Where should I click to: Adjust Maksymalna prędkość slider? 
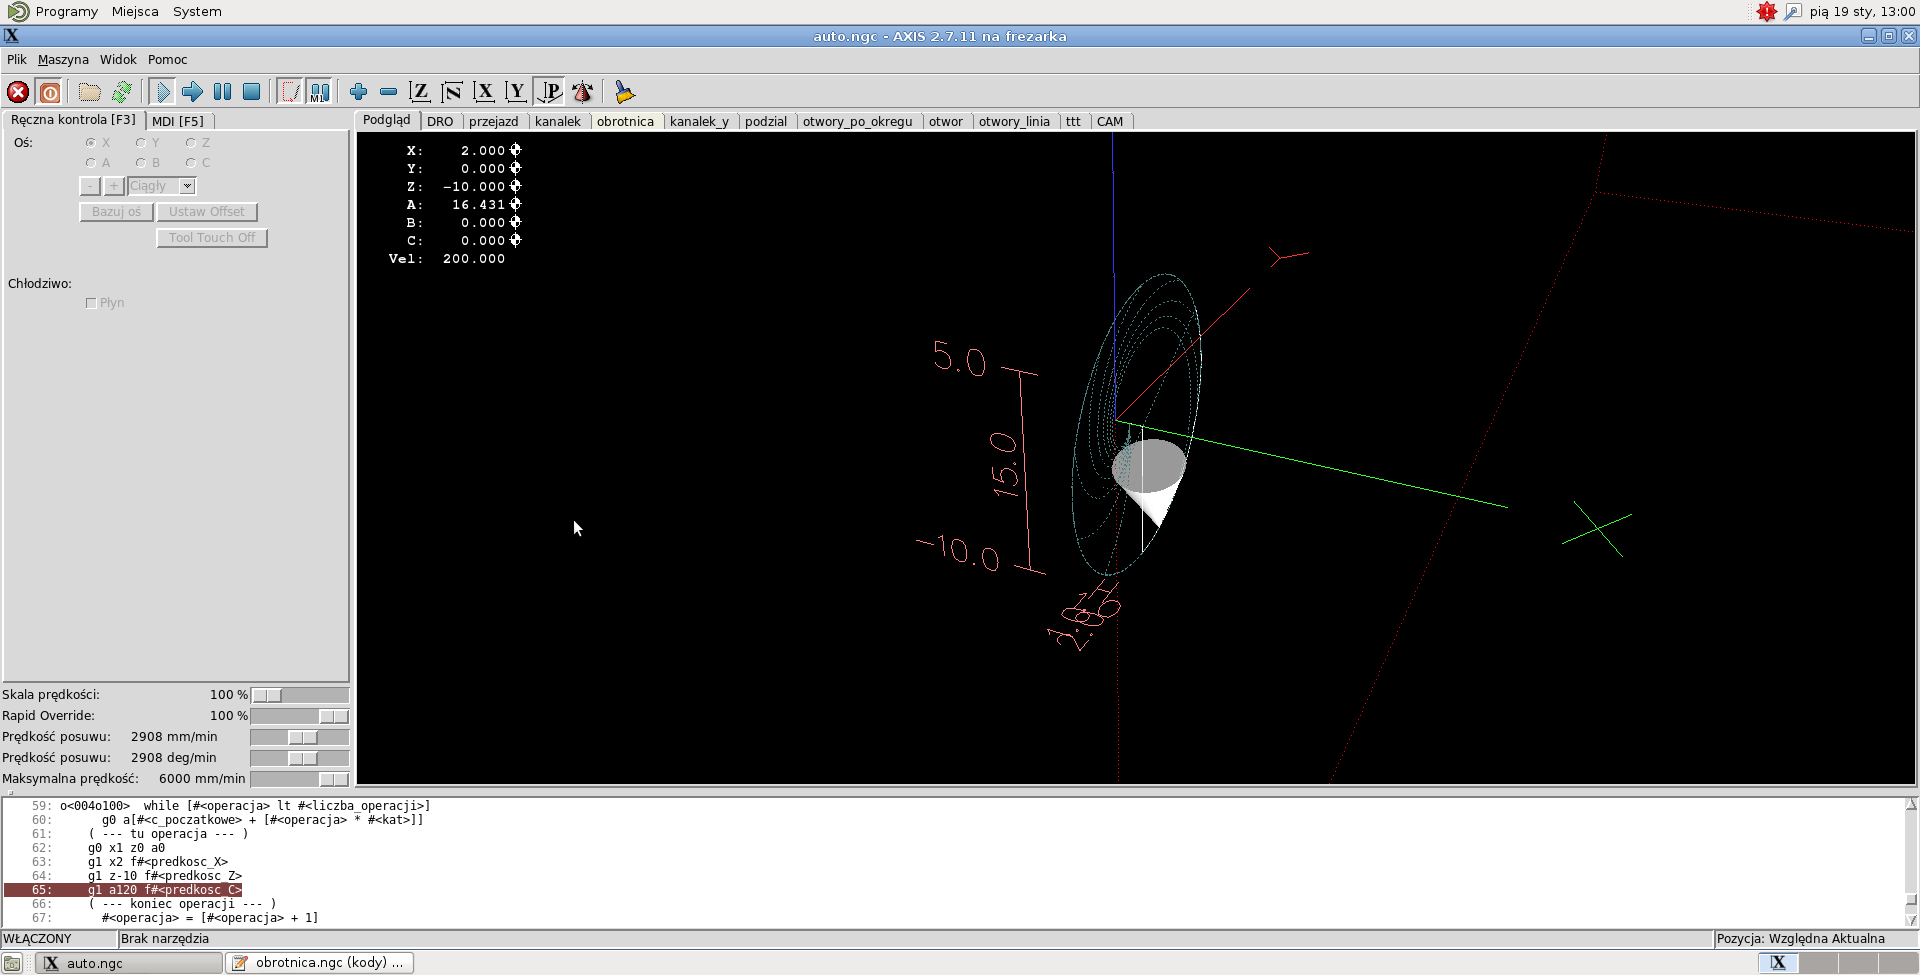point(299,779)
